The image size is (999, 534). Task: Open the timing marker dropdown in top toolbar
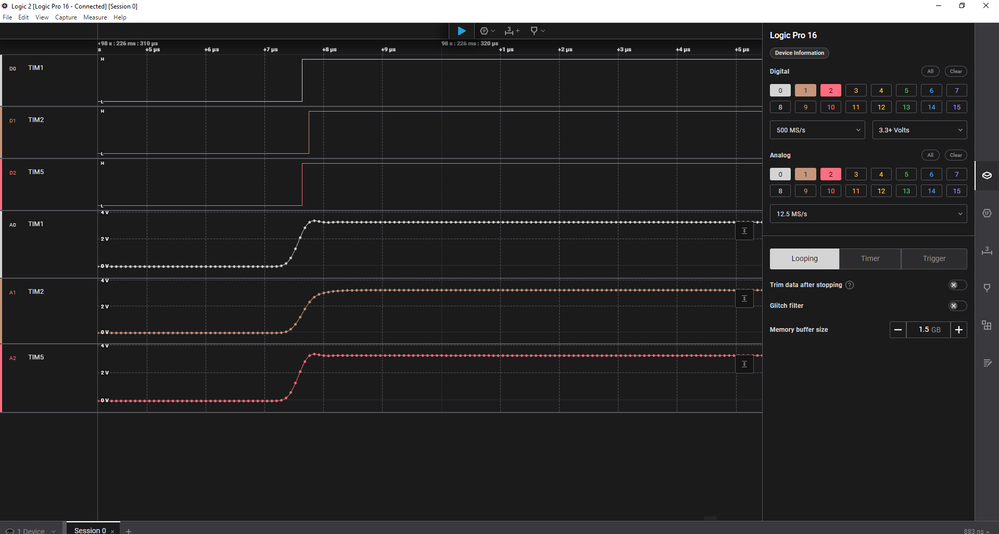[537, 31]
